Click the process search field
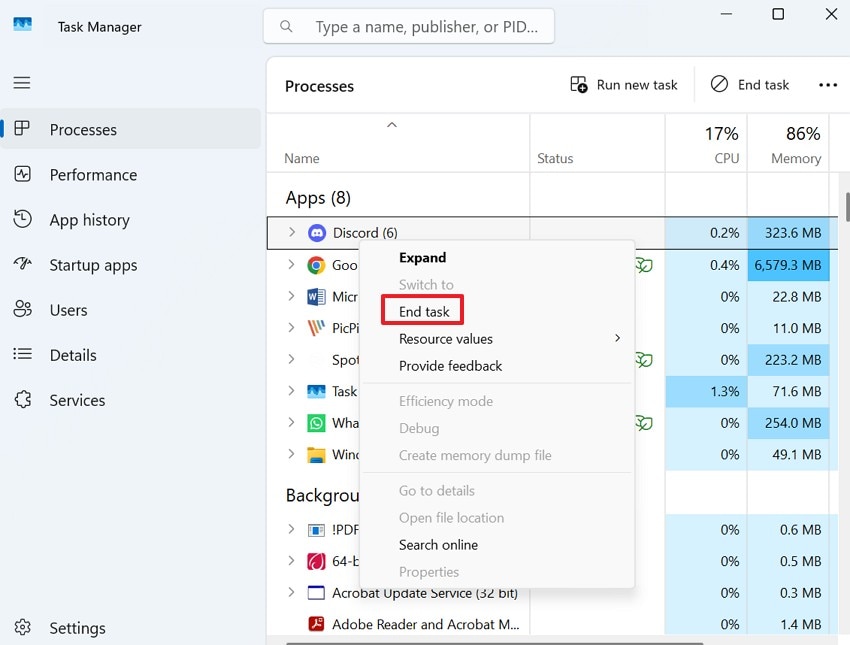The height and width of the screenshot is (645, 850). coord(408,26)
